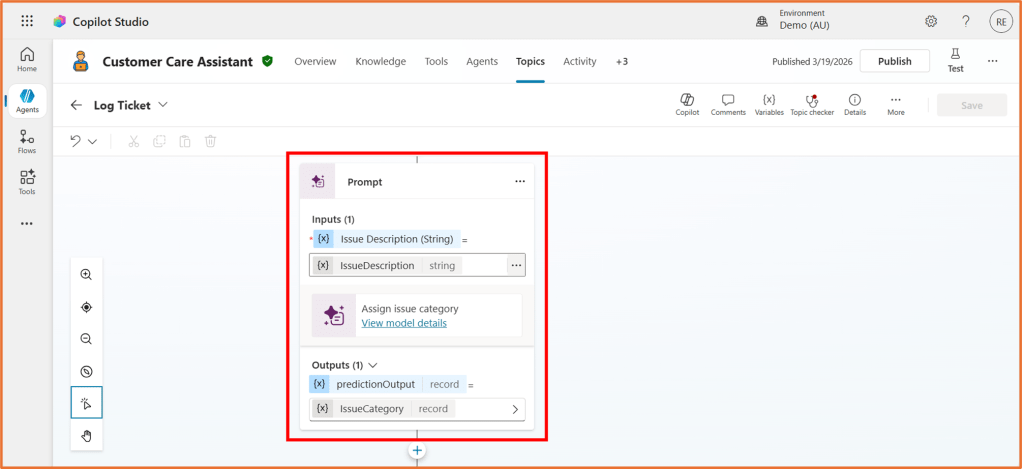This screenshot has height=469, width=1022.
Task: Click the Save button
Action: [x=971, y=105]
